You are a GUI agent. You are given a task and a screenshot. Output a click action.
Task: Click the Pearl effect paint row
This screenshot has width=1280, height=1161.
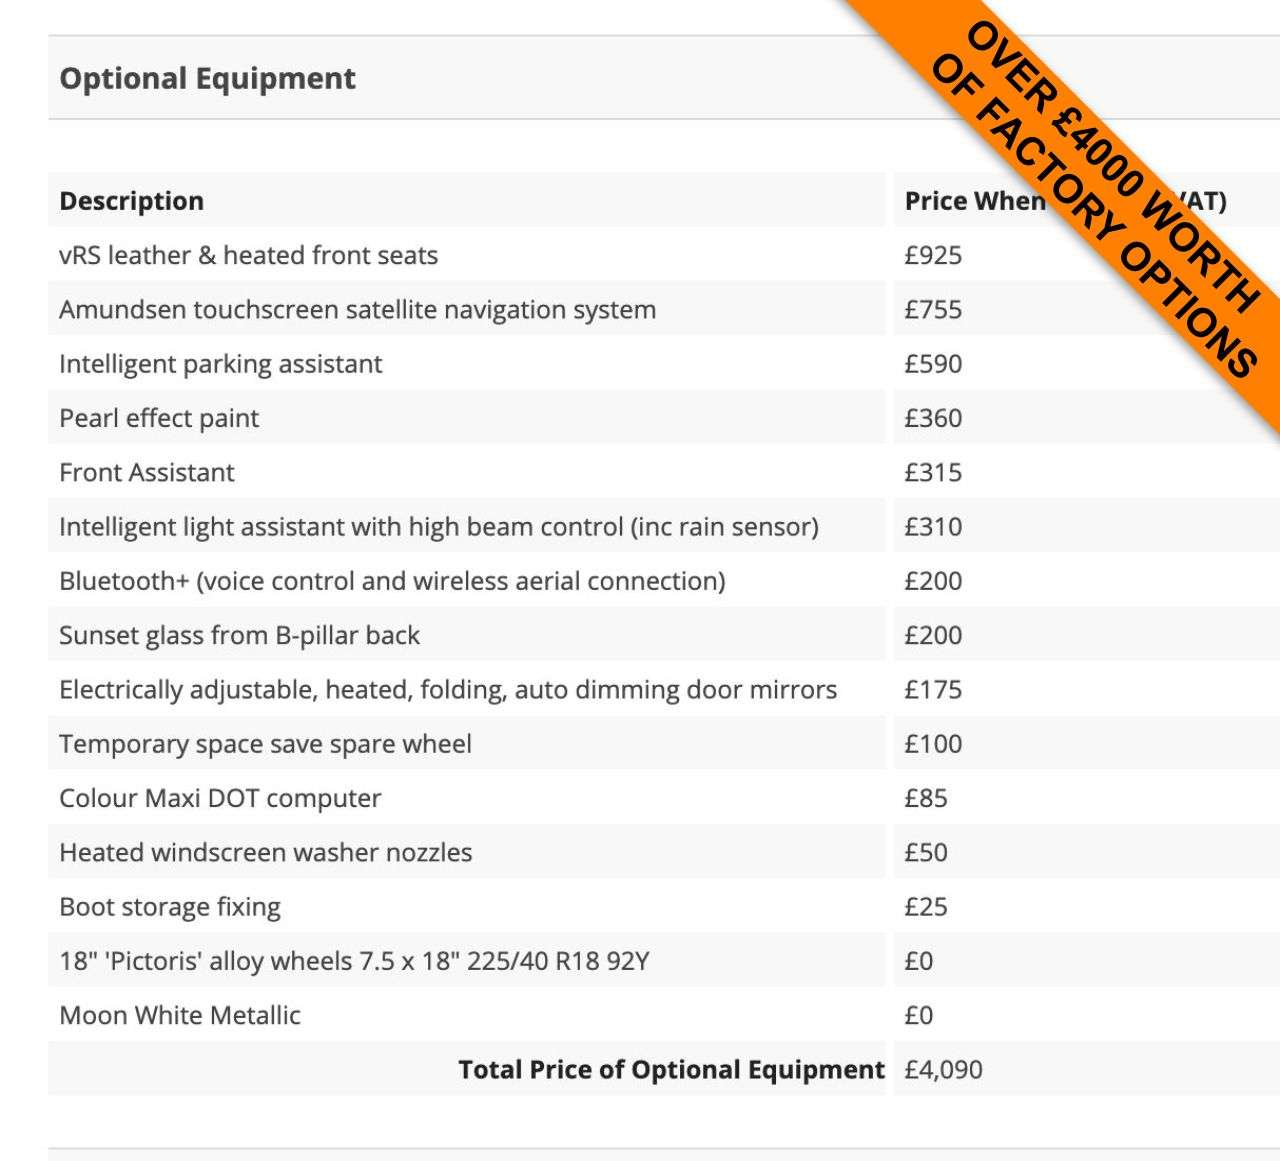pyautogui.click(x=159, y=418)
